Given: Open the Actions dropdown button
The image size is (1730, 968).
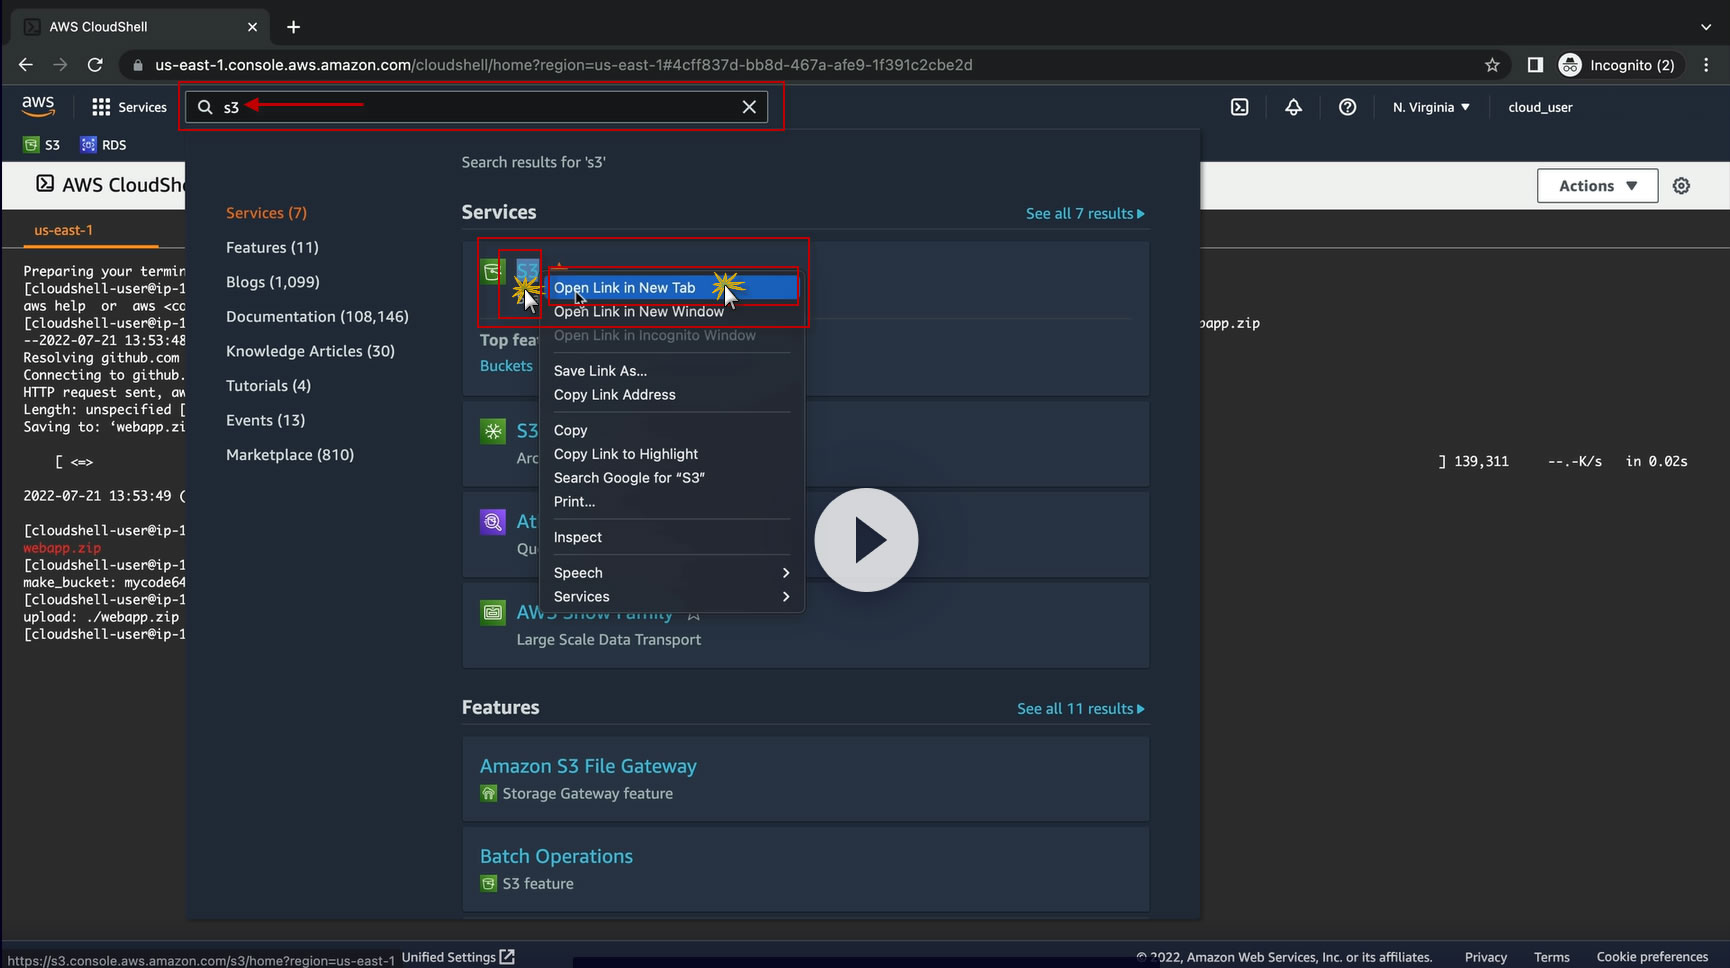Looking at the screenshot, I should (1597, 186).
